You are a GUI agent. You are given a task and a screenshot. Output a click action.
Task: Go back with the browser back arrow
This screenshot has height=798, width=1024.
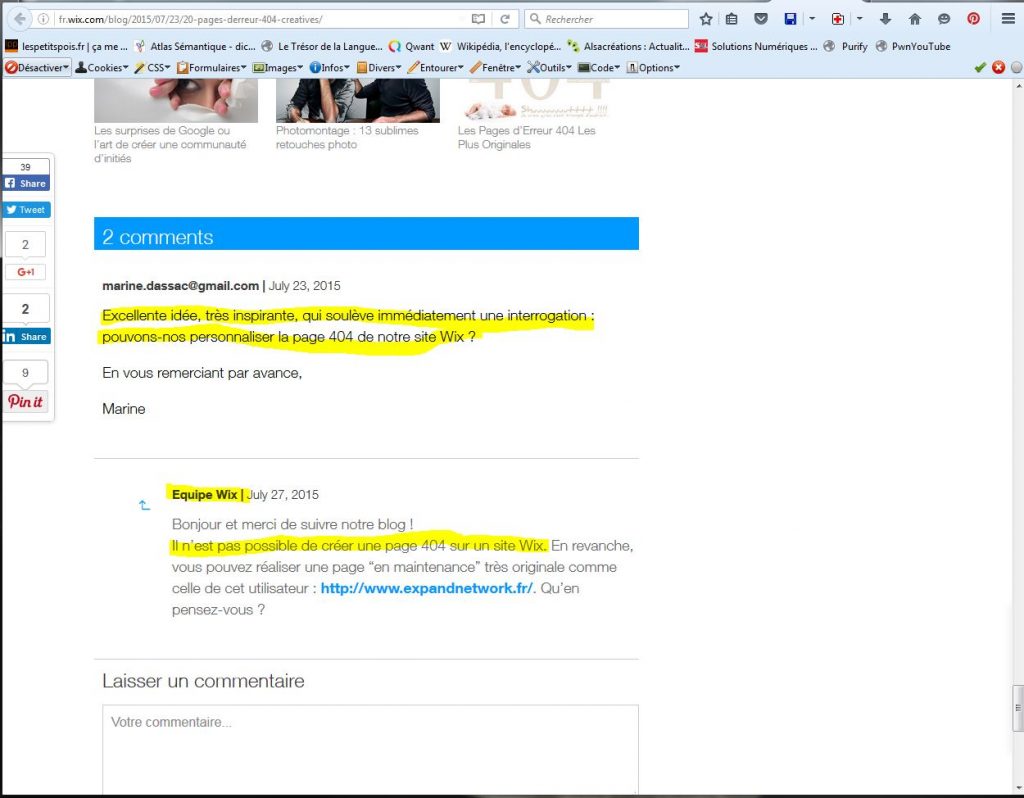click(x=20, y=19)
